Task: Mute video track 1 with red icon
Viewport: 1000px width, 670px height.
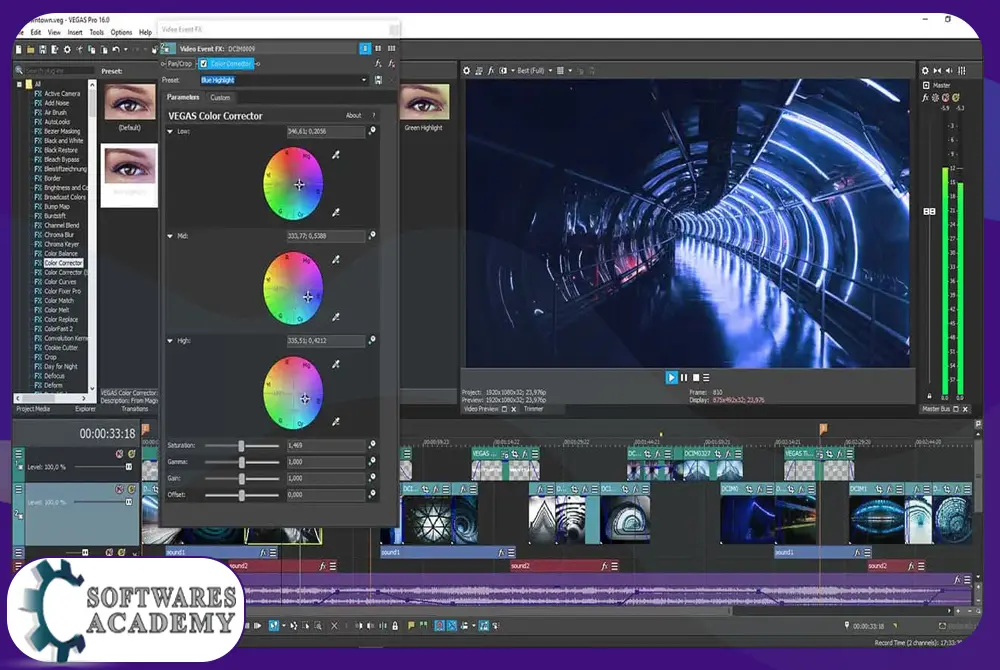Action: click(x=119, y=454)
